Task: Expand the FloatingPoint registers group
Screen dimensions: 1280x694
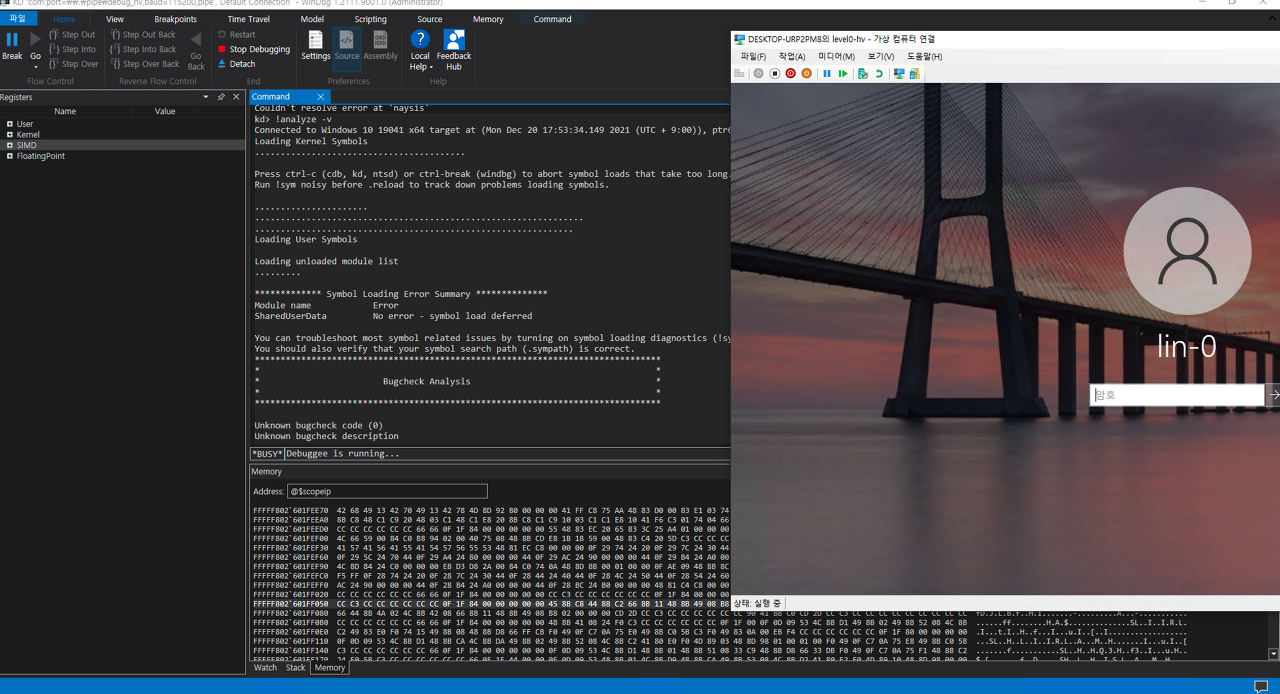Action: [8, 156]
